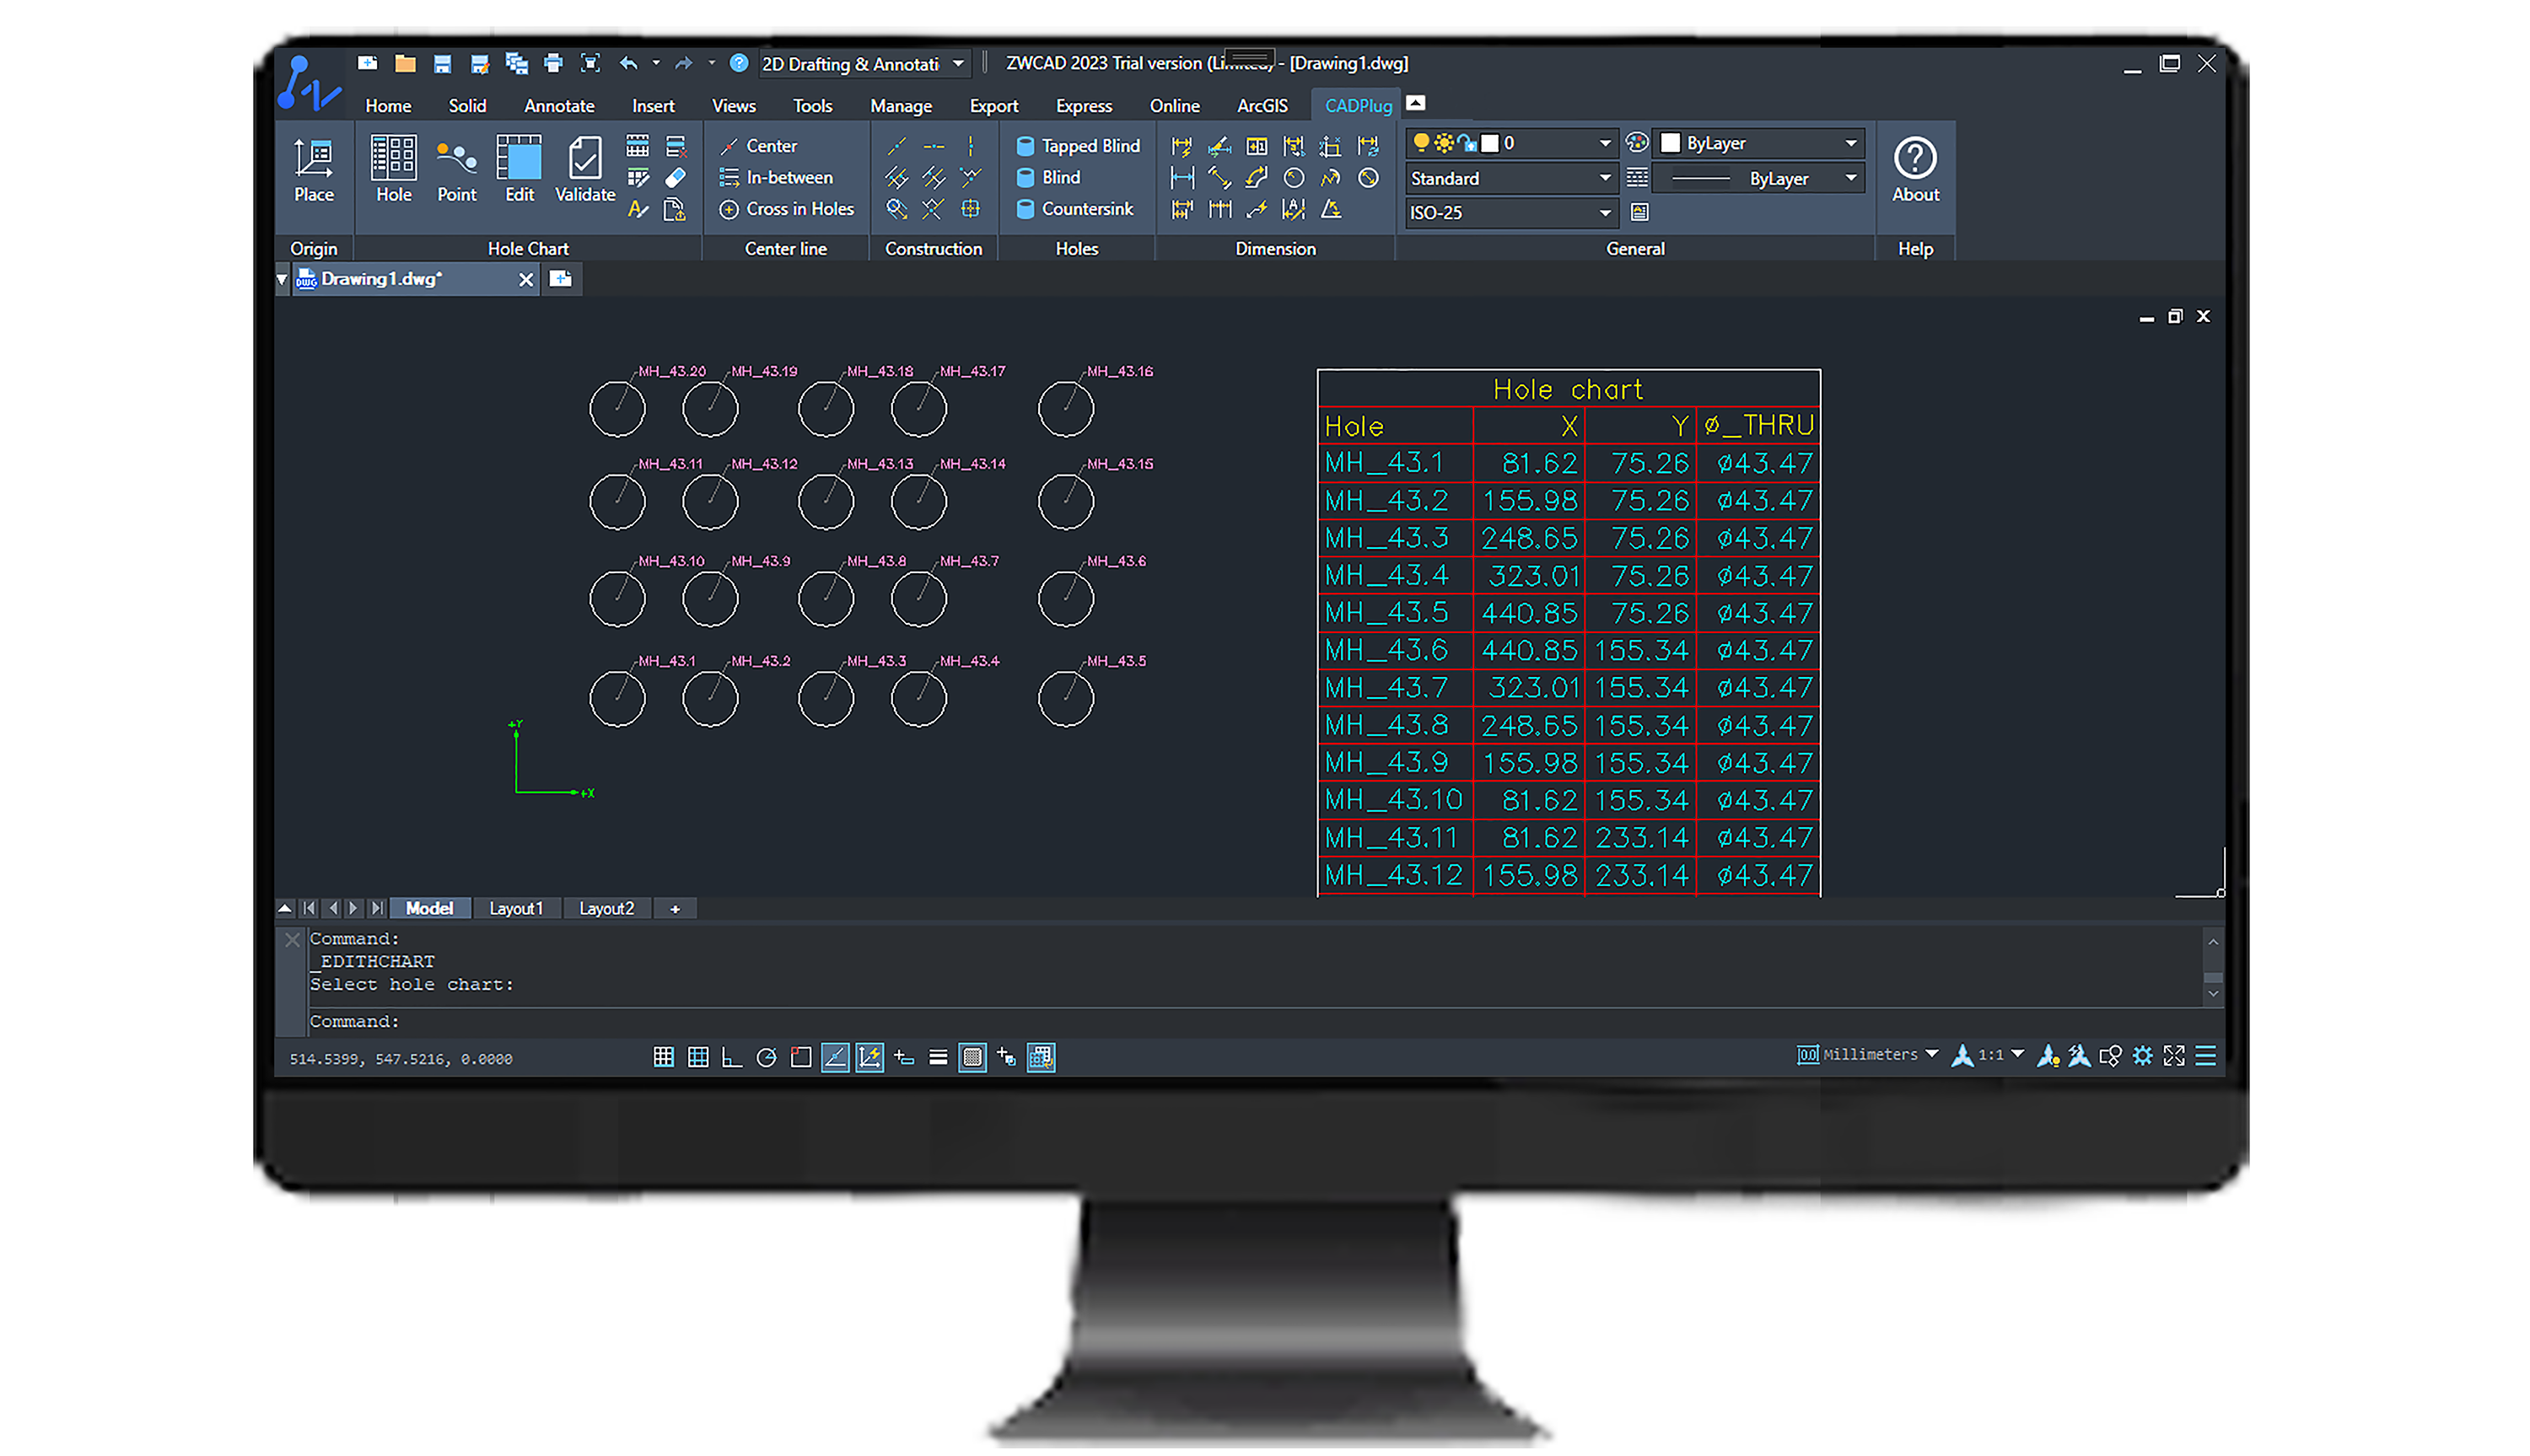Toggle ortho mode in status bar

coord(732,1057)
